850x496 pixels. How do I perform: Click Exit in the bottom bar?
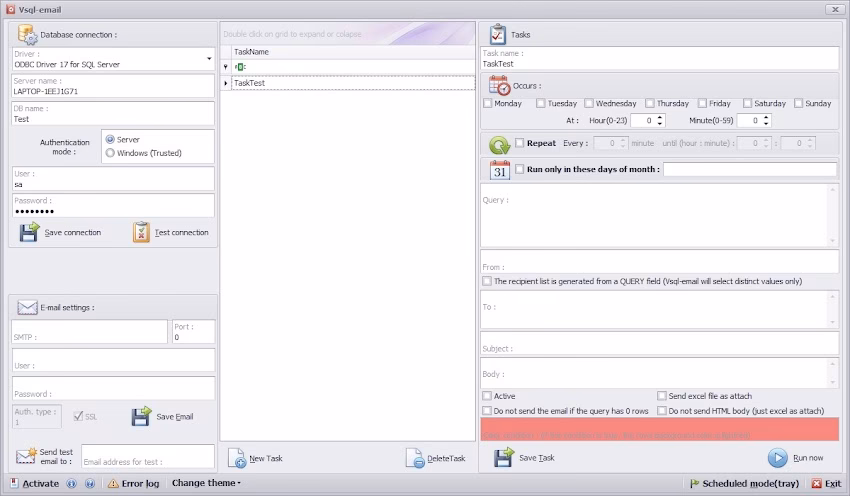[x=826, y=484]
